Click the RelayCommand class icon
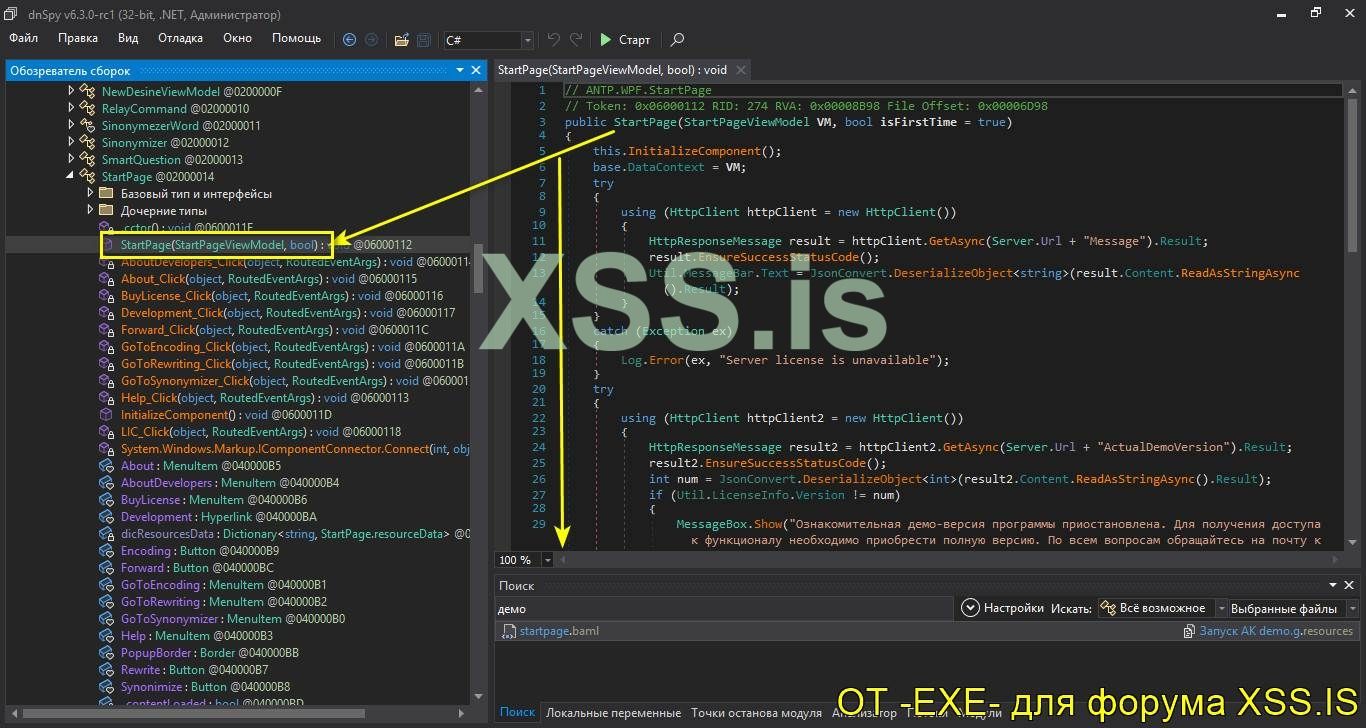Viewport: 1366px width, 728px height. click(x=88, y=108)
